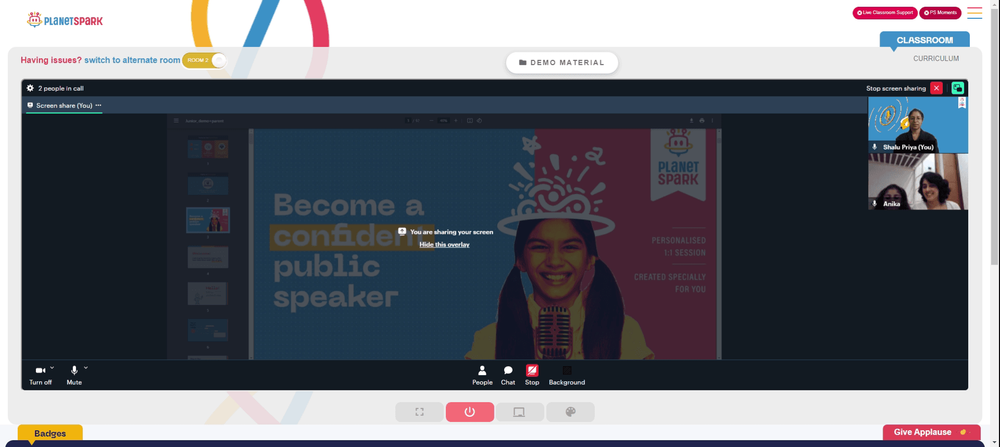Click highlighted page 3 thumbnail in shared PDF

tap(208, 220)
